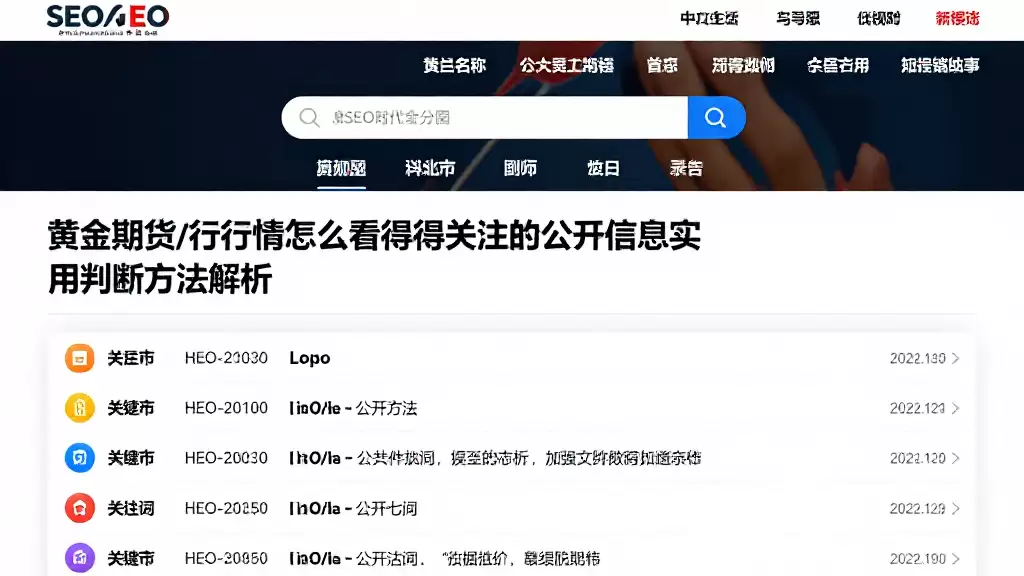Open the entry title in purple icon row
This screenshot has width=1024, height=576.
point(445,559)
